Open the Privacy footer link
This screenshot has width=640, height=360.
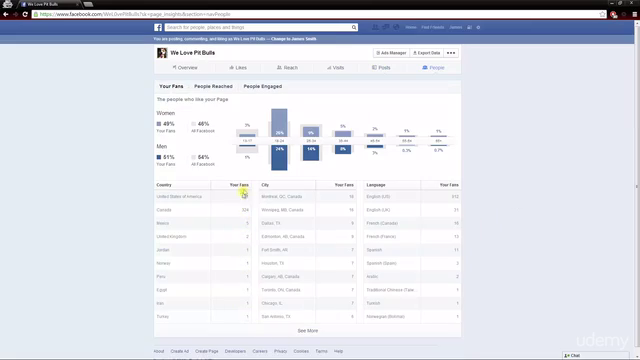pyautogui.click(x=280, y=351)
